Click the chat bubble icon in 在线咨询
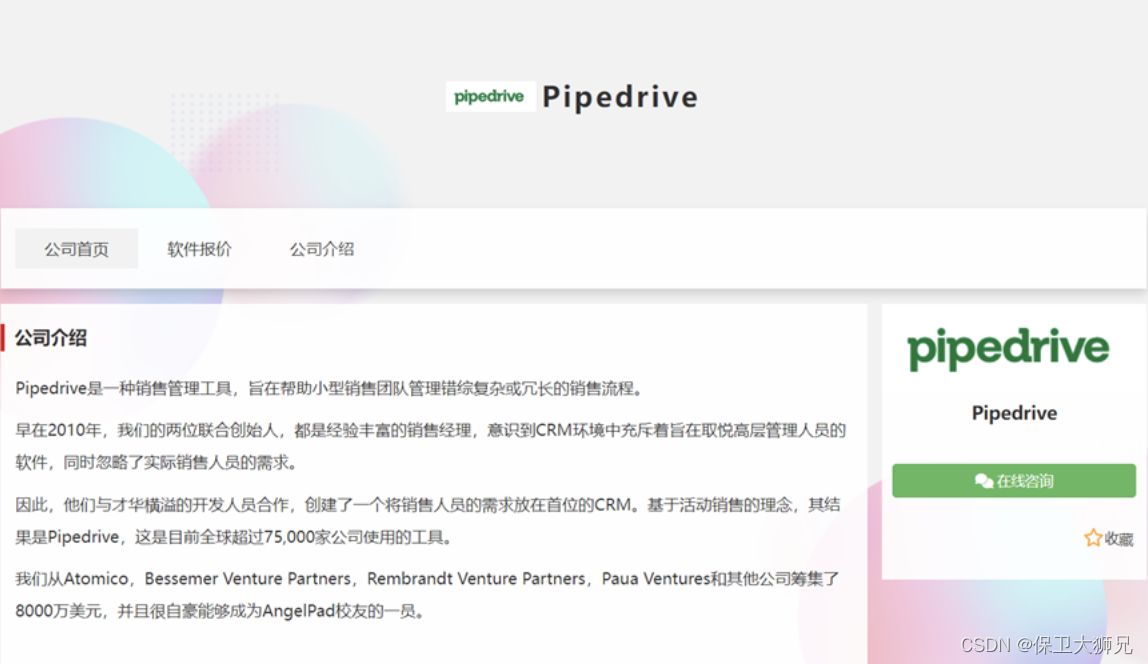1148x664 pixels. click(x=984, y=481)
